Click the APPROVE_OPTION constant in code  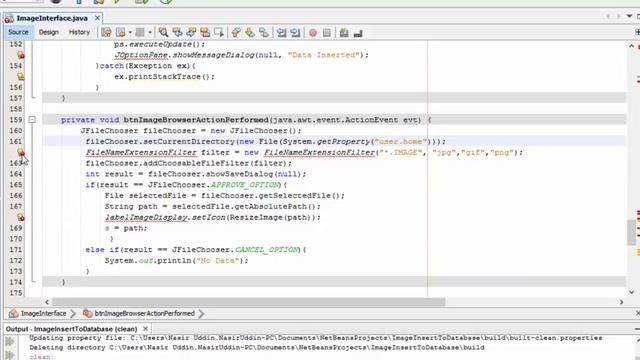(244, 185)
